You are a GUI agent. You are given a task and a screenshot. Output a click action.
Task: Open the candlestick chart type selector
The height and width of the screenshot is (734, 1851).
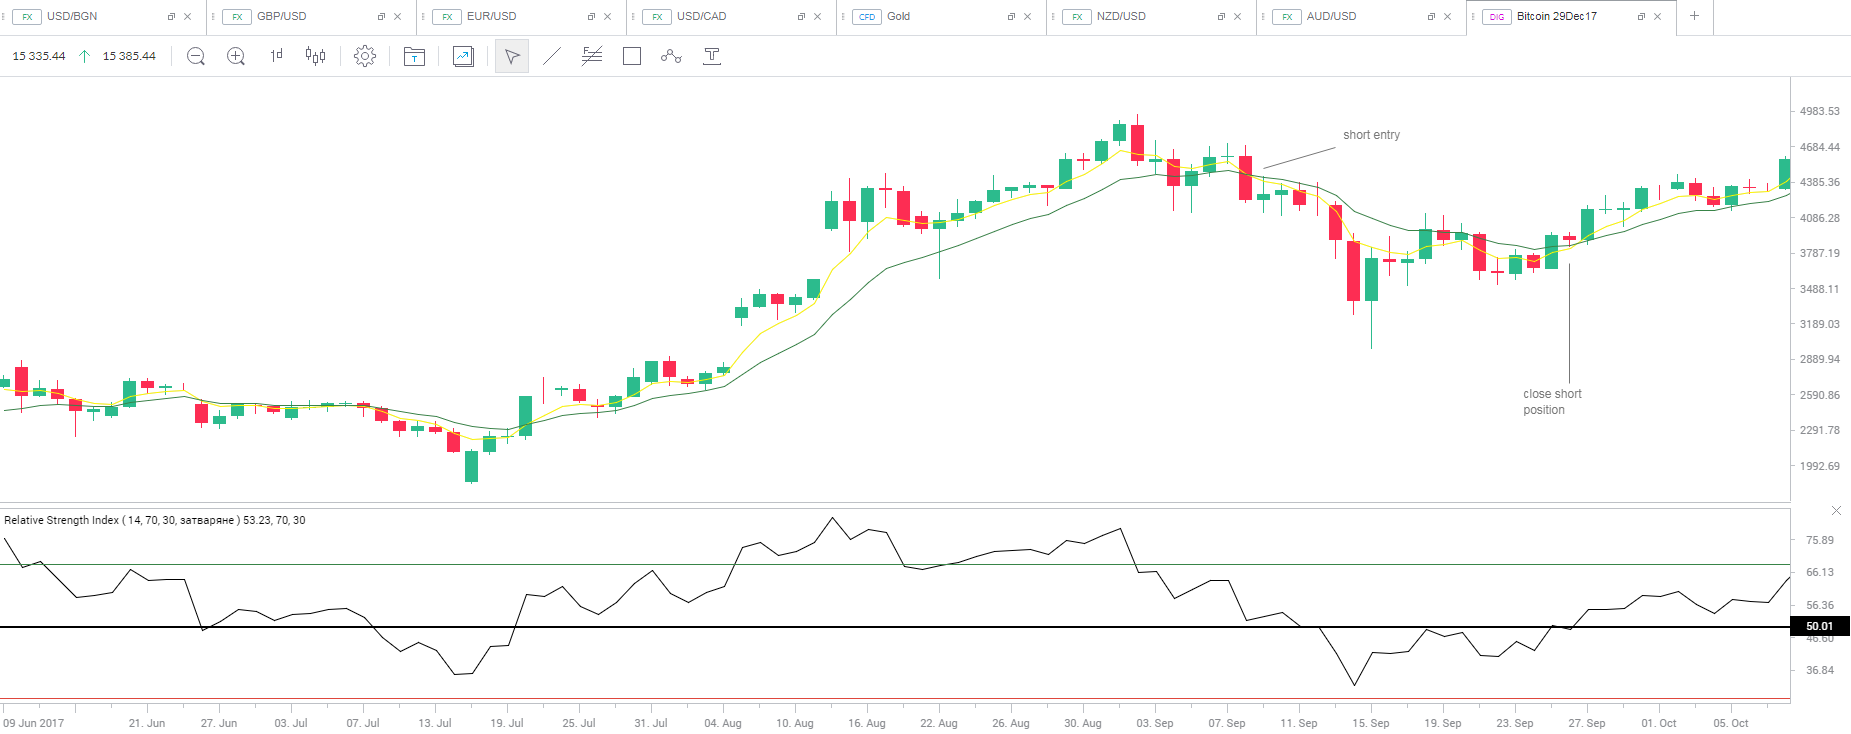(315, 56)
